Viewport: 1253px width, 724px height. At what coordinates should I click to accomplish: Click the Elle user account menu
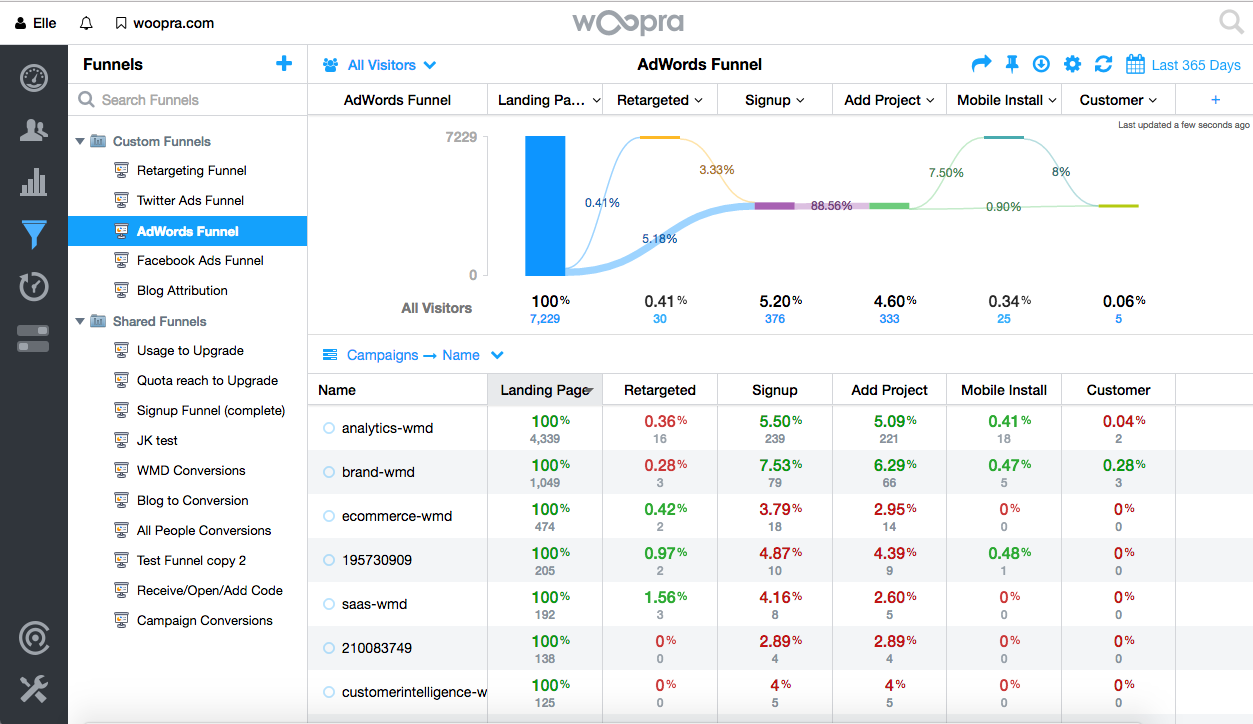[x=36, y=23]
